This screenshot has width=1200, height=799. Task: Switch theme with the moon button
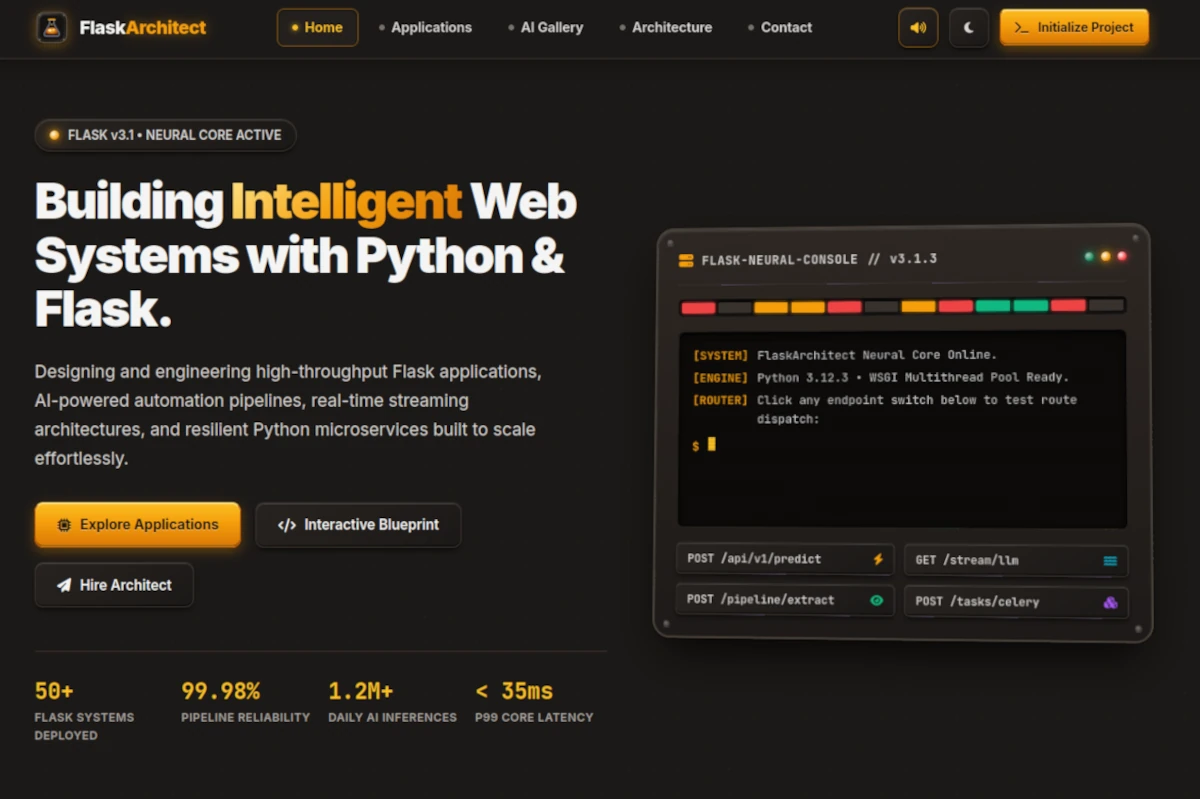tap(968, 28)
